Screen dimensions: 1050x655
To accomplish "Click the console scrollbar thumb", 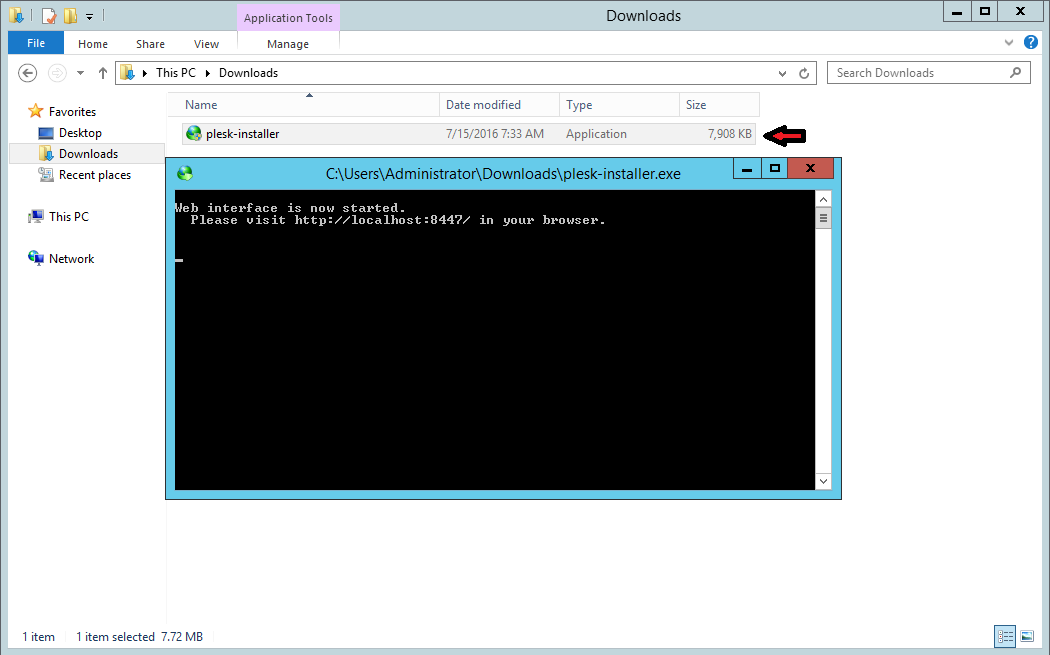I will pyautogui.click(x=824, y=218).
